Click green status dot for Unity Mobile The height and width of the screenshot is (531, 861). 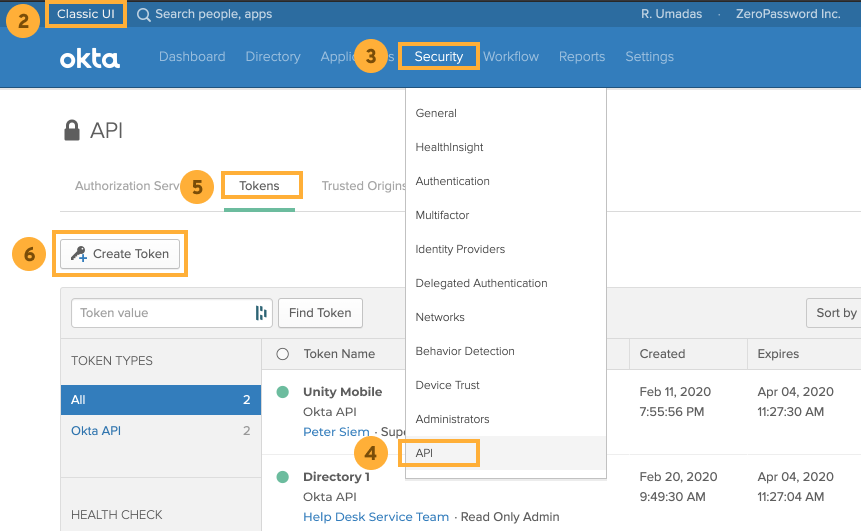click(x=283, y=392)
